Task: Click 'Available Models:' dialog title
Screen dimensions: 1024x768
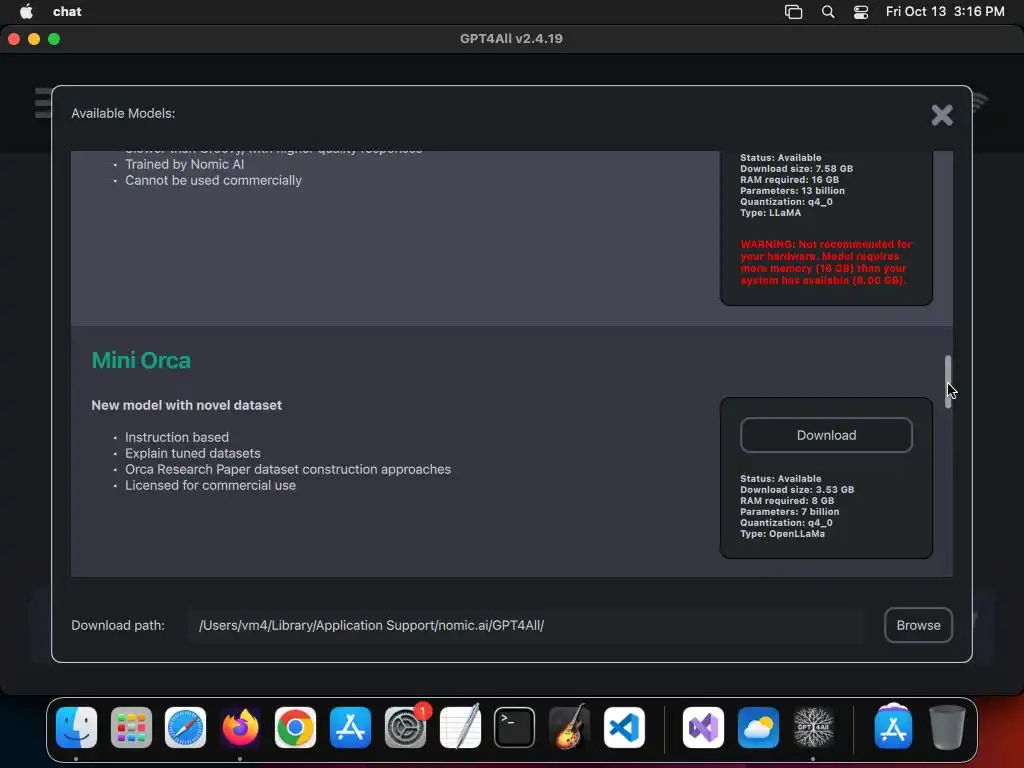Action: 123,113
